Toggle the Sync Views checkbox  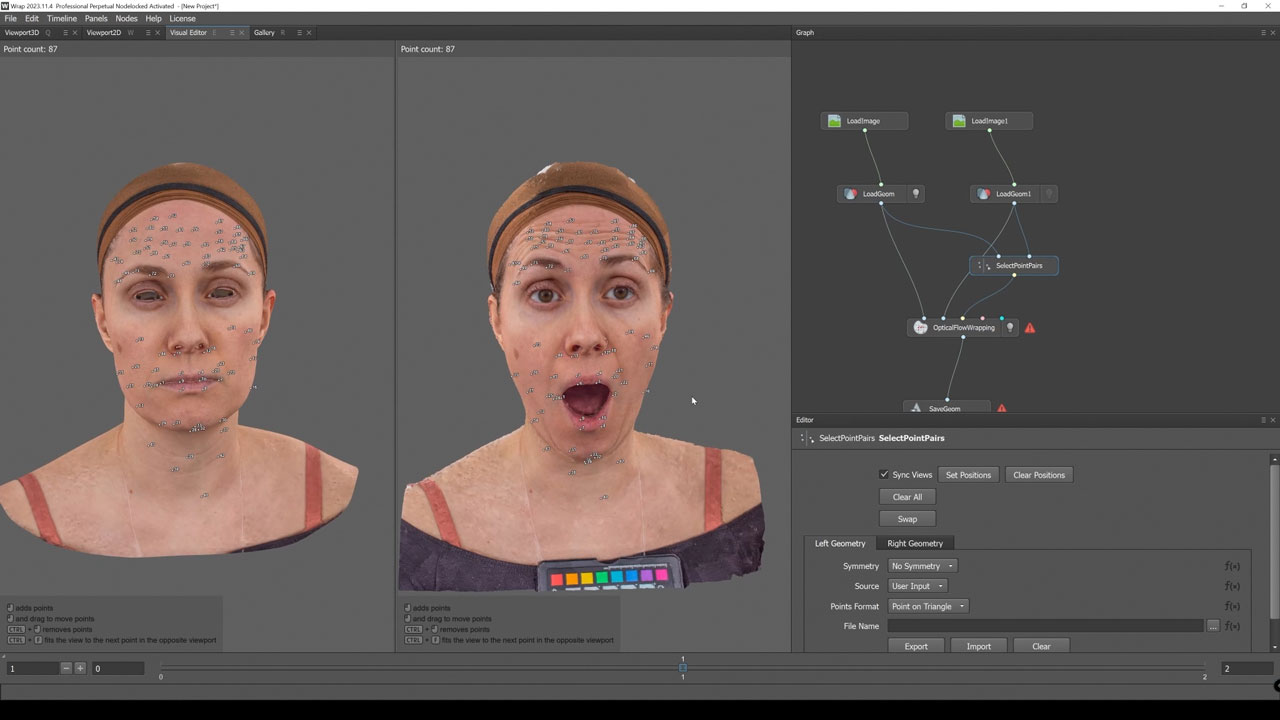pyautogui.click(x=884, y=475)
